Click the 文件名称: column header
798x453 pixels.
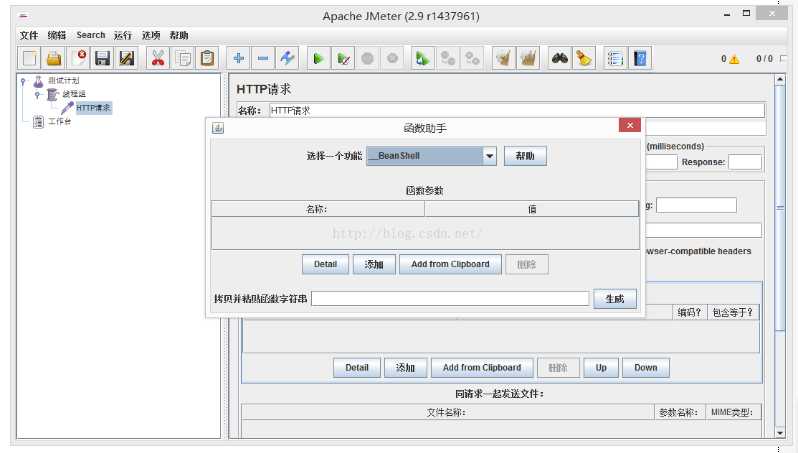click(x=447, y=412)
